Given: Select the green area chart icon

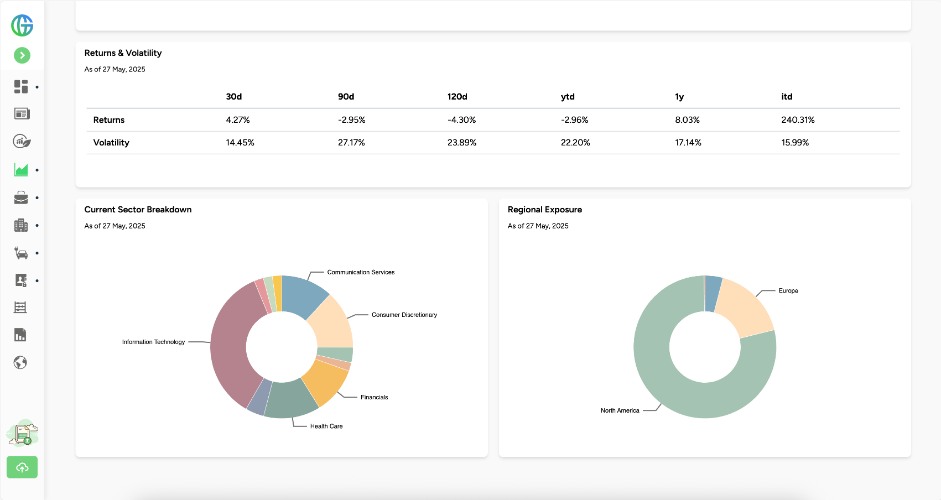Looking at the screenshot, I should [21, 170].
